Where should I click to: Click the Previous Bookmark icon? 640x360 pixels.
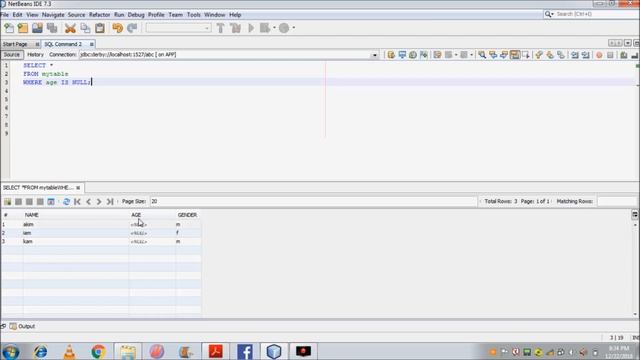(x=539, y=55)
